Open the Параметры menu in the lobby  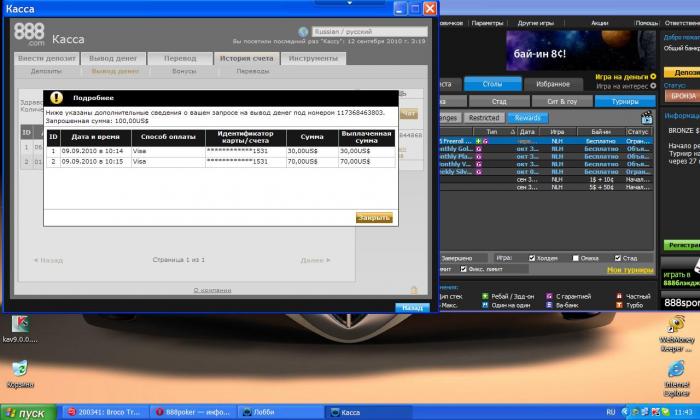click(x=487, y=23)
